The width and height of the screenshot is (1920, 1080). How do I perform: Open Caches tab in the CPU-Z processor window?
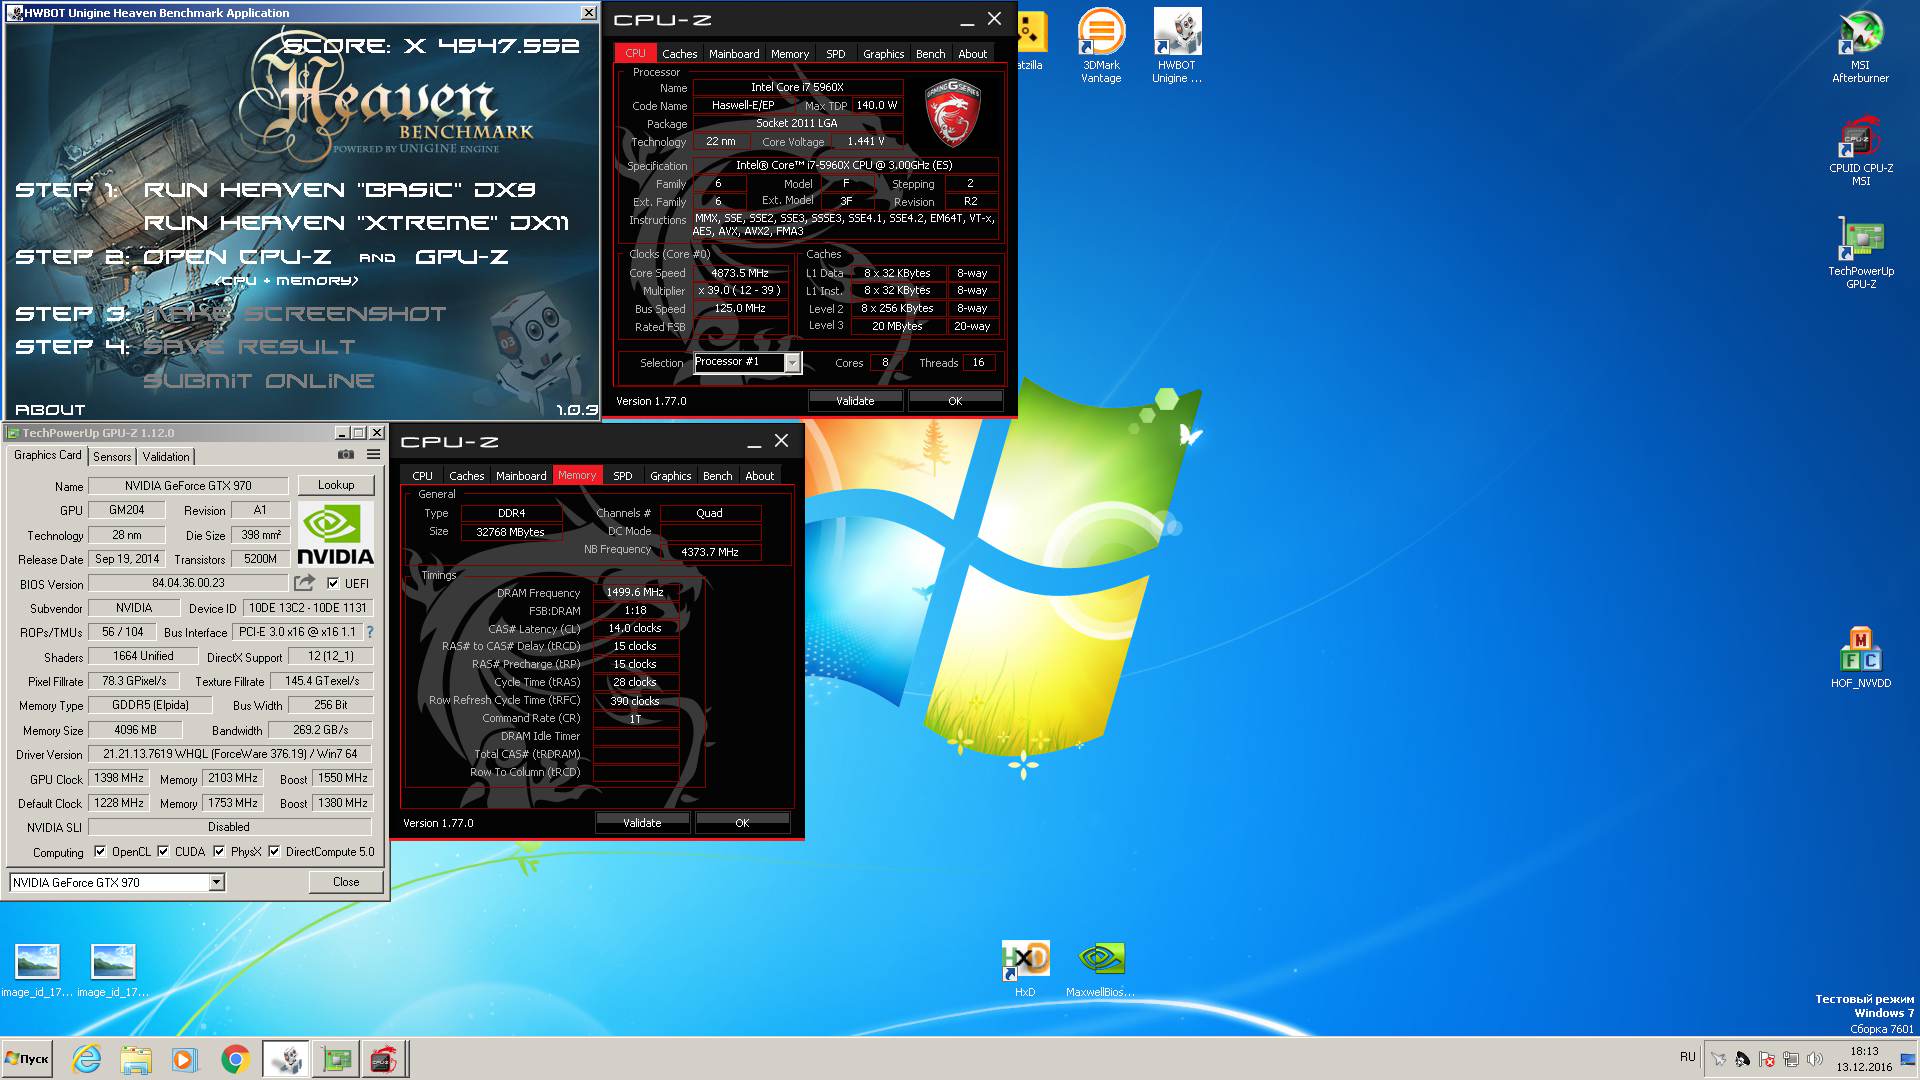(680, 54)
